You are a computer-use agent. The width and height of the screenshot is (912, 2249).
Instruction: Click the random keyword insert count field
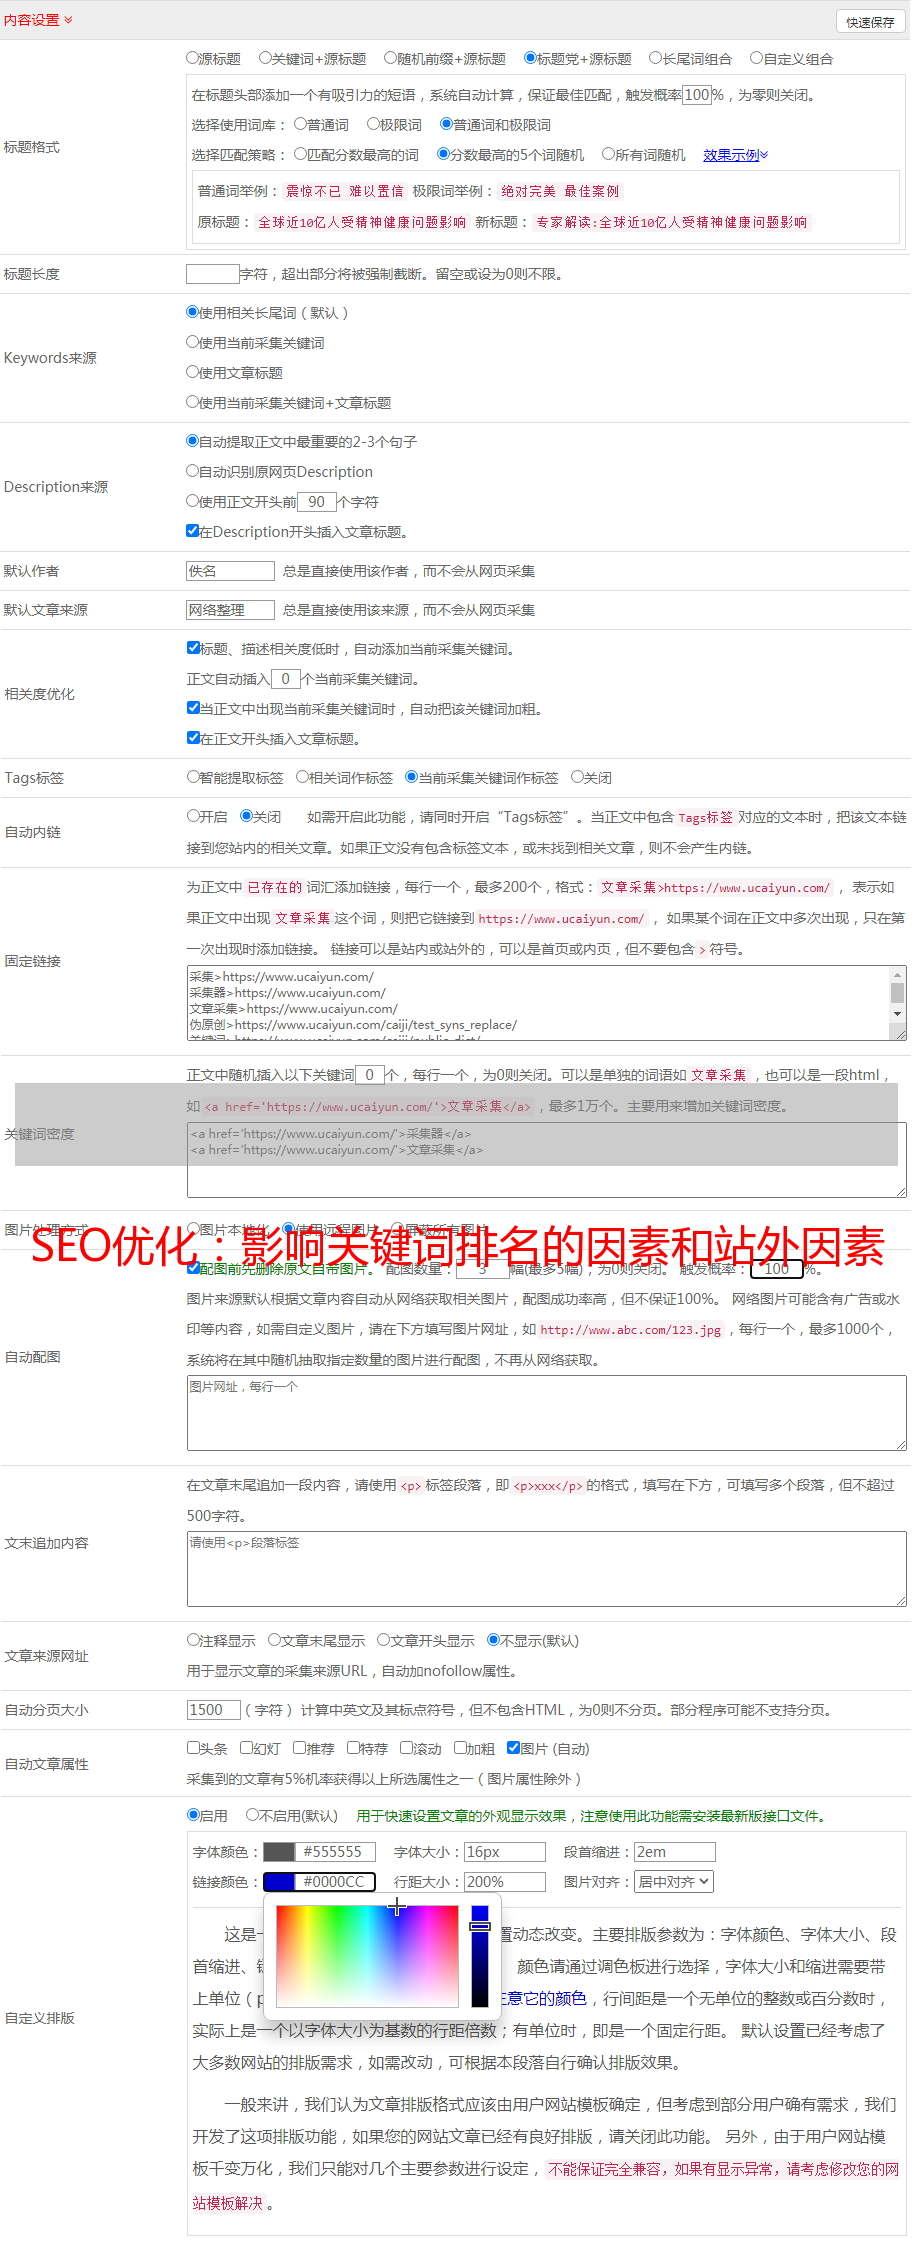tap(369, 1075)
